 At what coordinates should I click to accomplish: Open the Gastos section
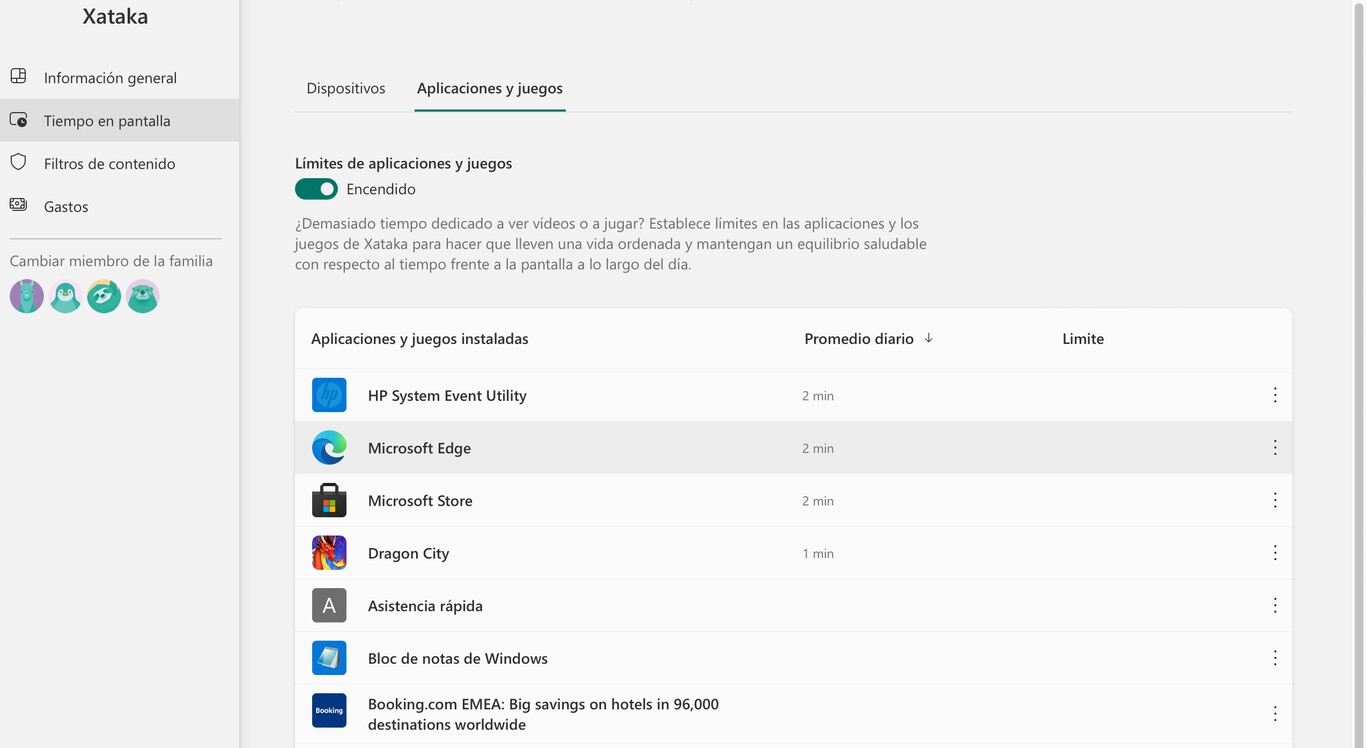66,206
